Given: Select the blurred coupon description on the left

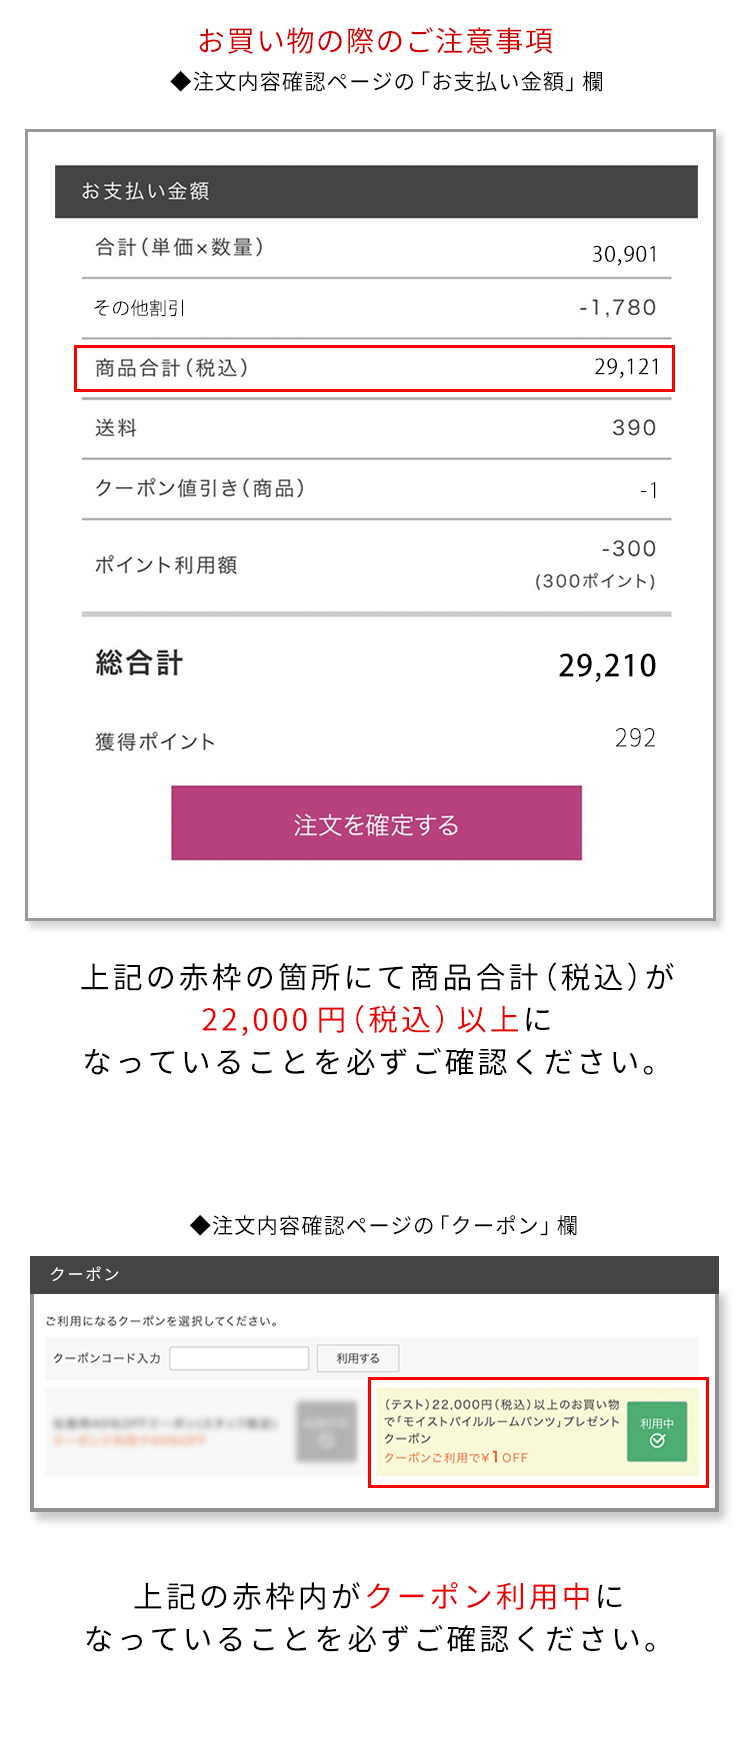Looking at the screenshot, I should click(x=165, y=1431).
